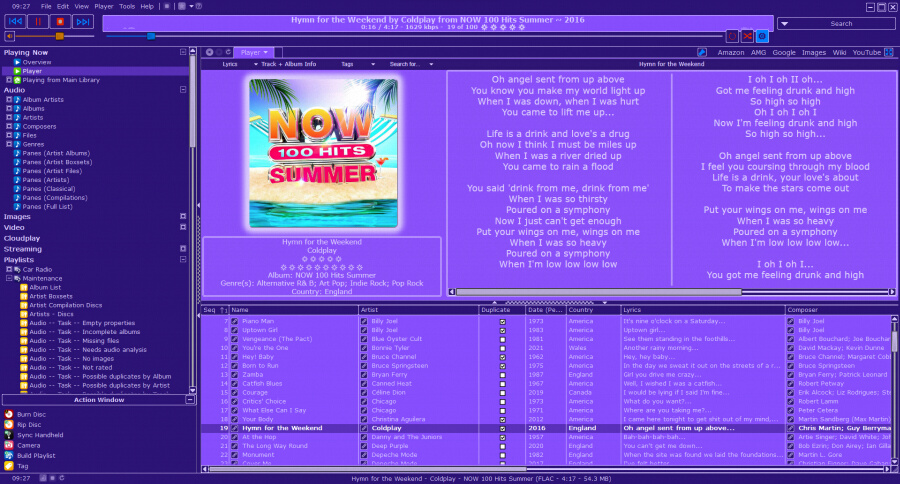The width and height of the screenshot is (900, 484).
Task: Click the blue pin icon left of Amazon
Action: click(x=701, y=52)
